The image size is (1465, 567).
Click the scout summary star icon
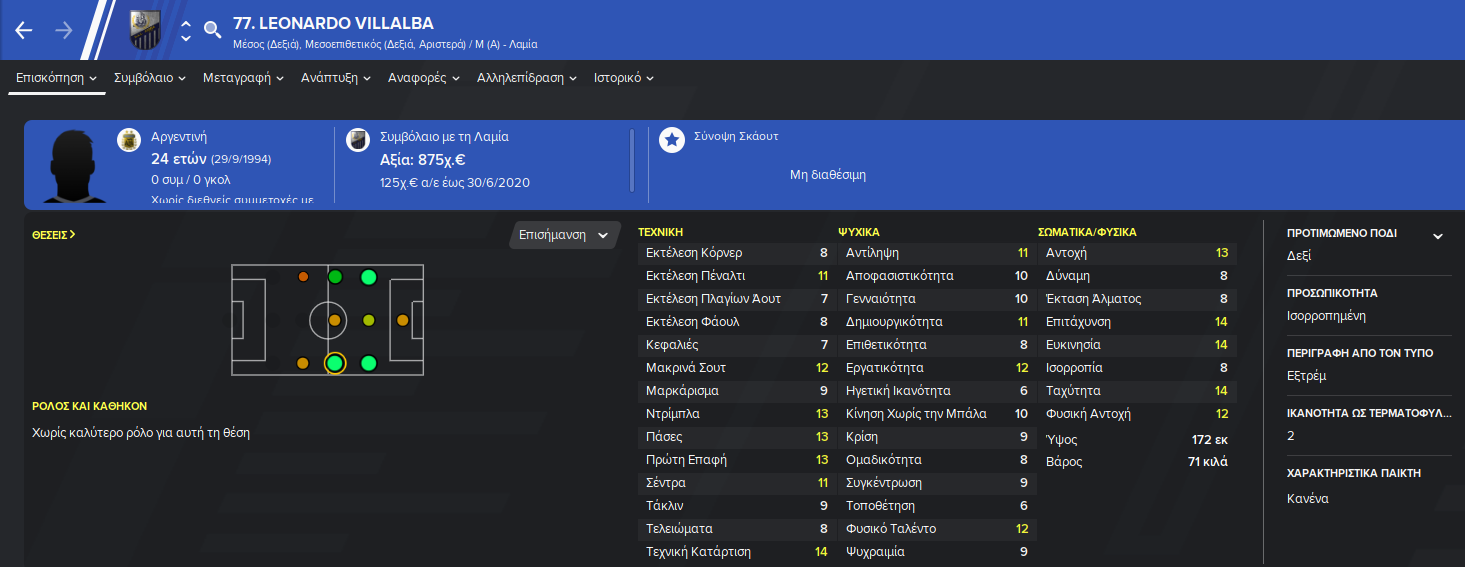click(x=671, y=140)
